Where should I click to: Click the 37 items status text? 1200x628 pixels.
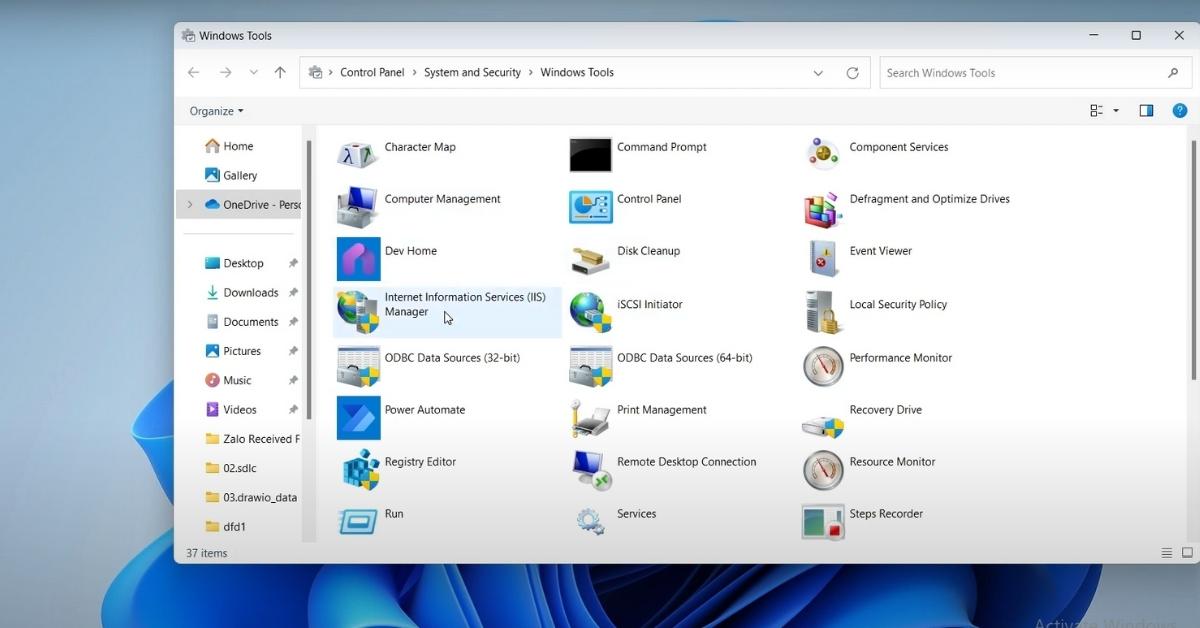207,553
